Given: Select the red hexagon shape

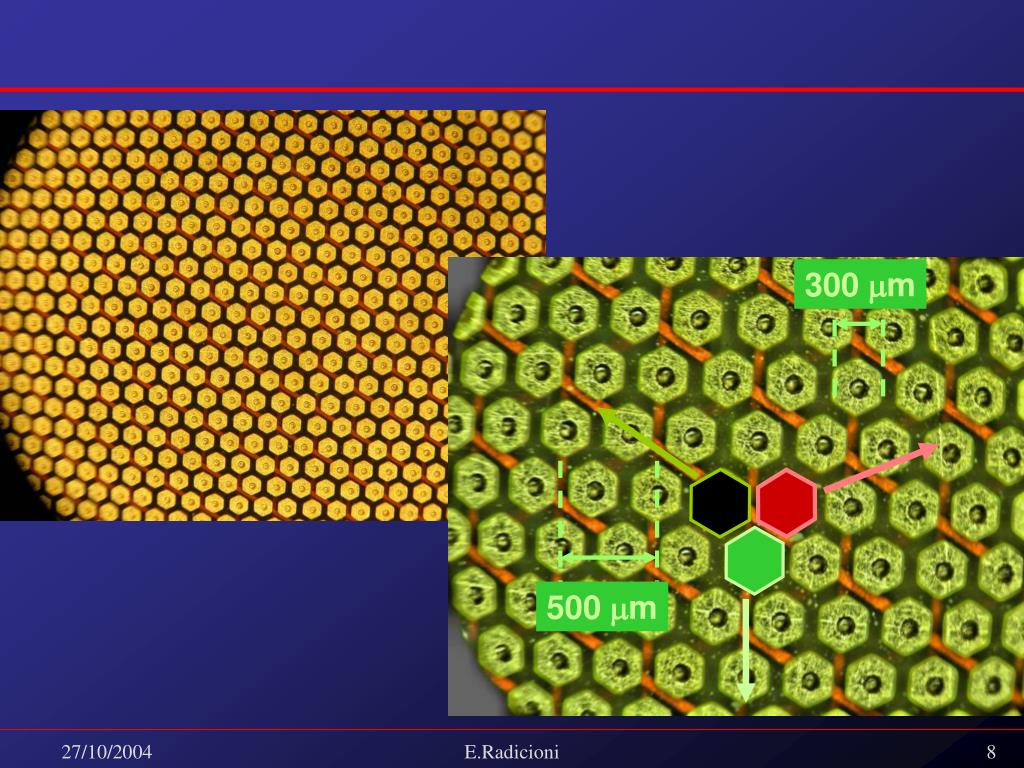Looking at the screenshot, I should pos(787,503).
